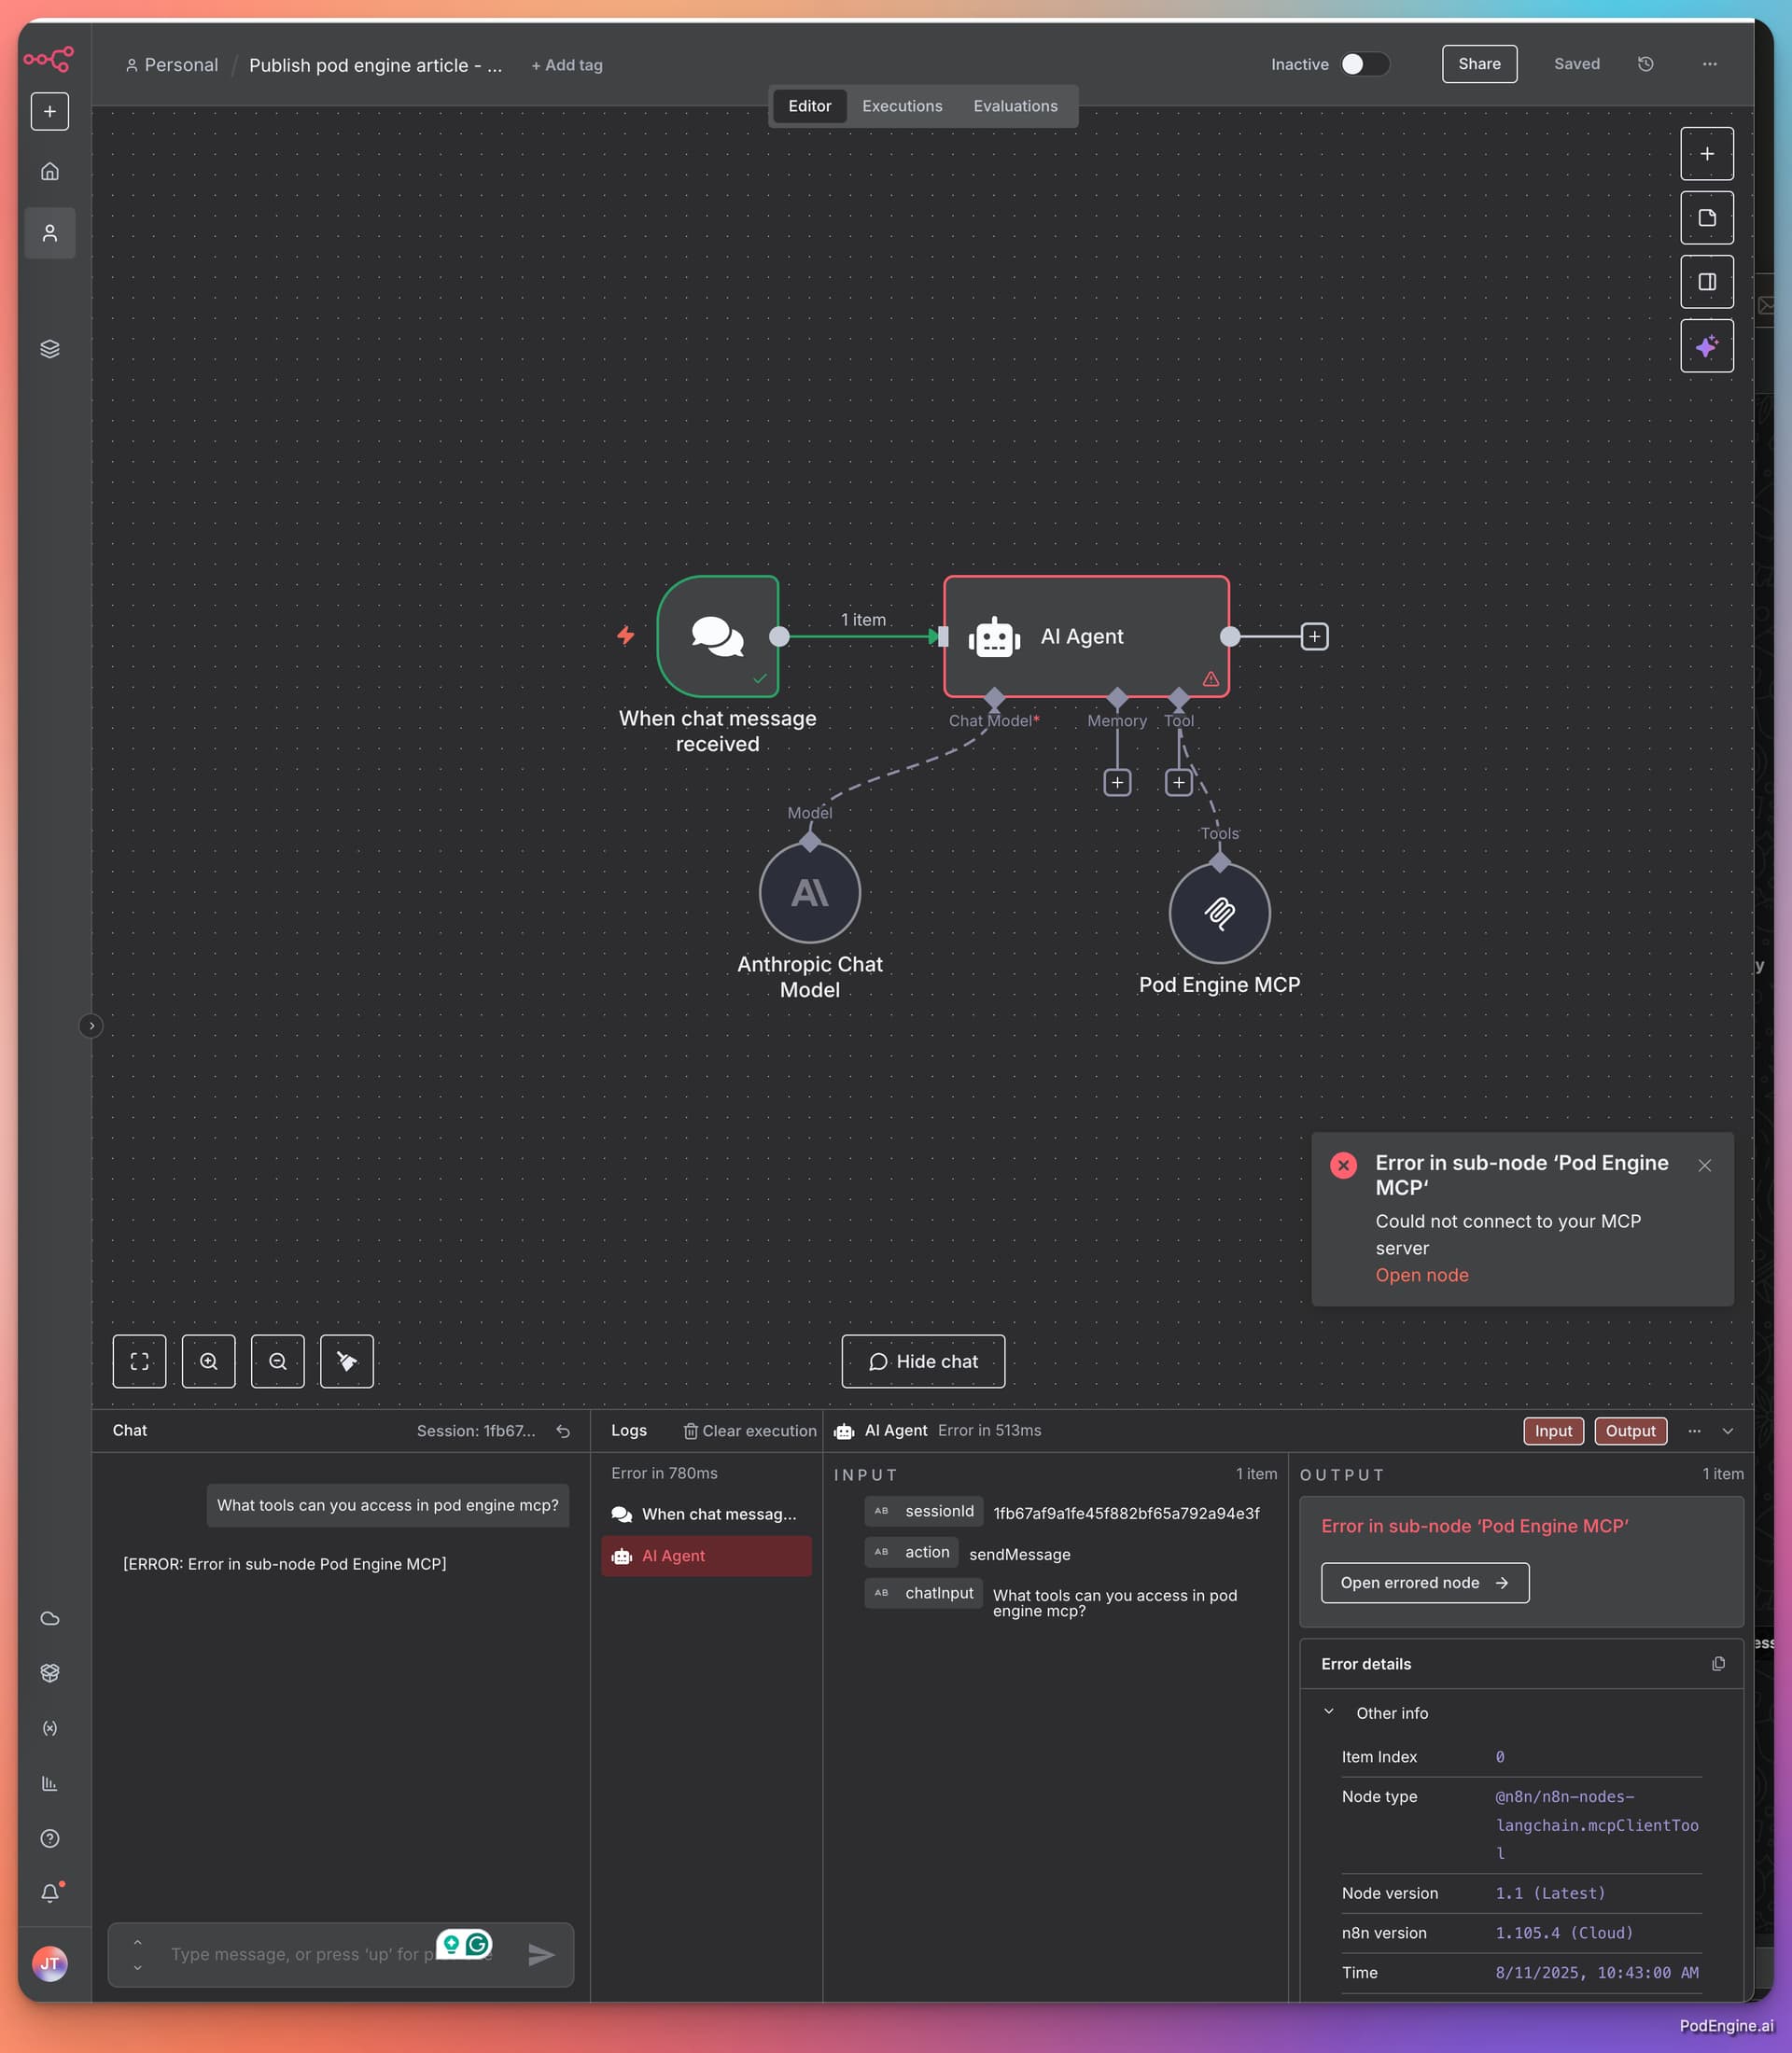Click the zoom to fit canvas icon
1792x2053 pixels.
139,1361
